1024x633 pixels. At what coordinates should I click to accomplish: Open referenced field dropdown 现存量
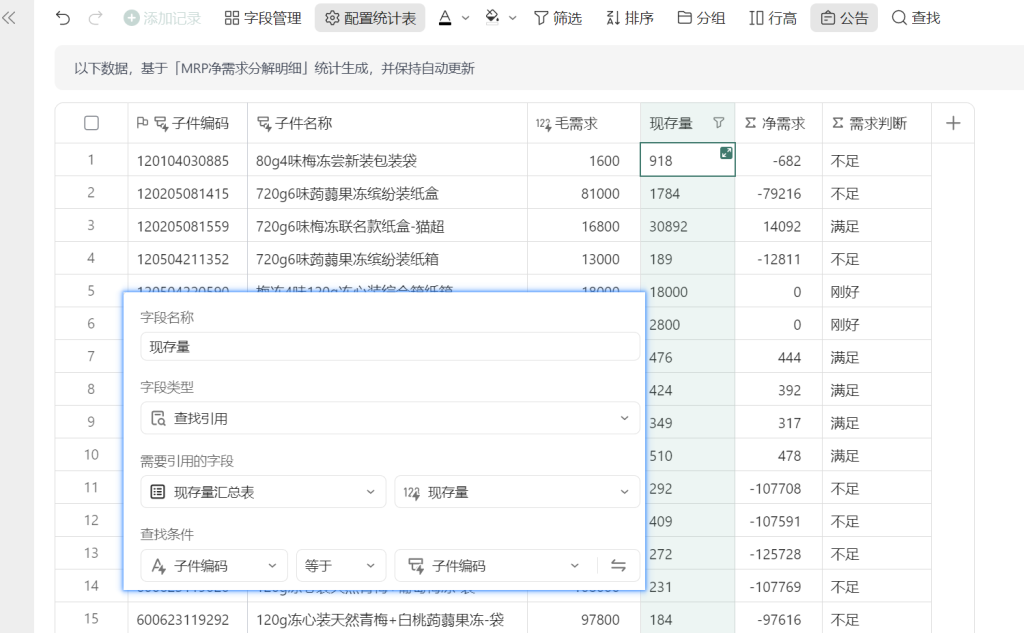click(x=517, y=492)
